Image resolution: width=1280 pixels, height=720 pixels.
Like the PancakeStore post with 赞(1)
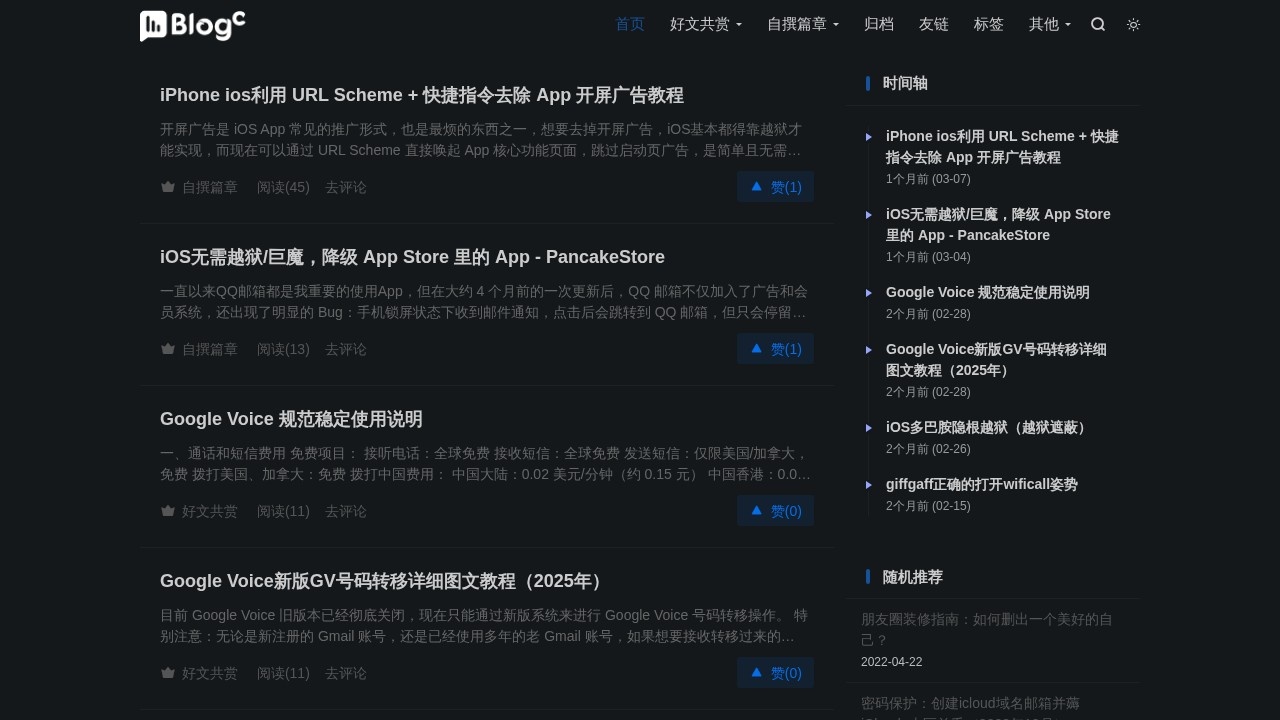[x=775, y=349]
